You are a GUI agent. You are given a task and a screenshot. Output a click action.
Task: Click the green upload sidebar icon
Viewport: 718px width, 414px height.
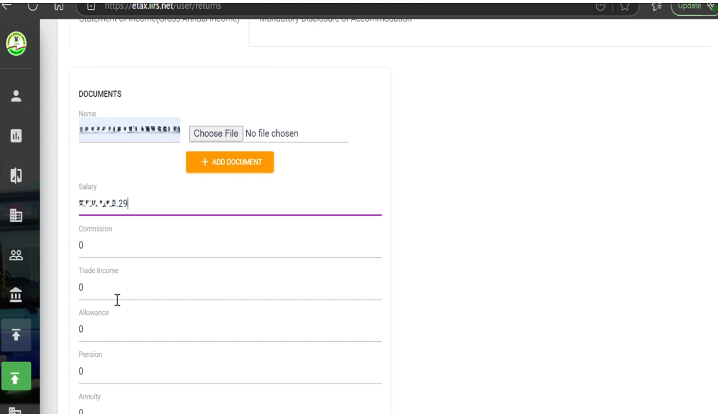click(x=16, y=377)
